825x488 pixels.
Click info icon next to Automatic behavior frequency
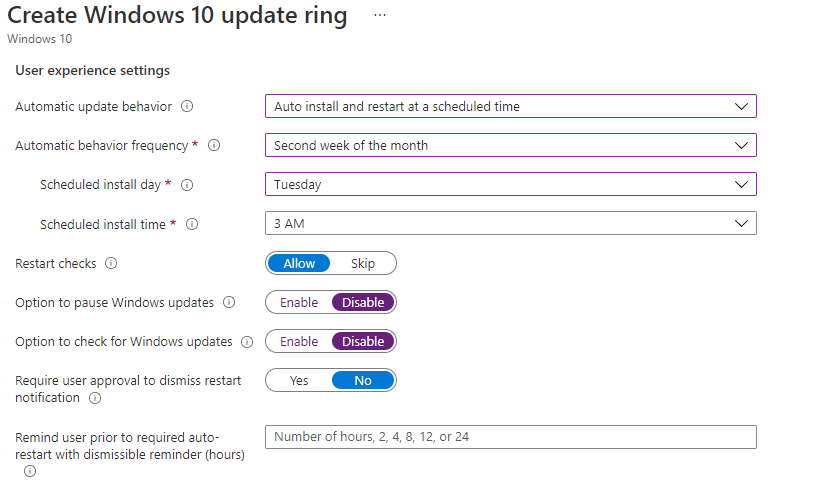click(x=214, y=145)
